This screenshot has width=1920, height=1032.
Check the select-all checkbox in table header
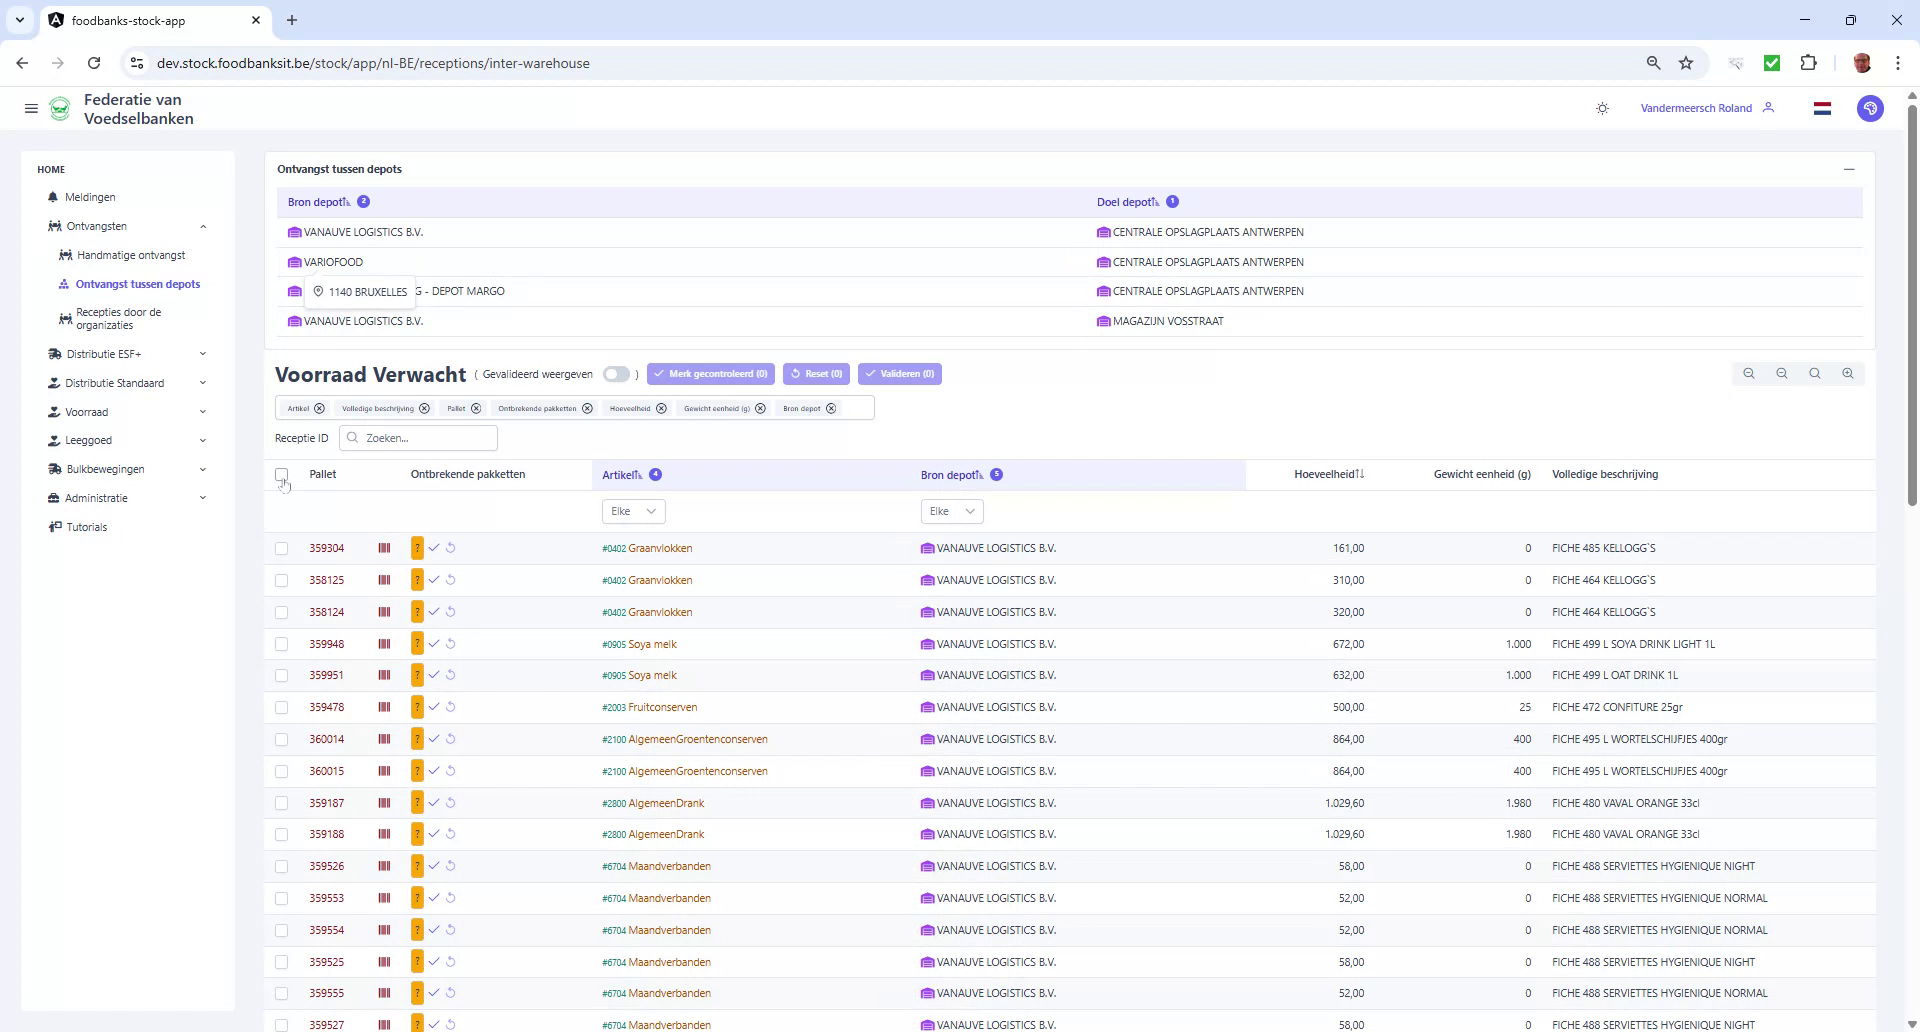(282, 474)
